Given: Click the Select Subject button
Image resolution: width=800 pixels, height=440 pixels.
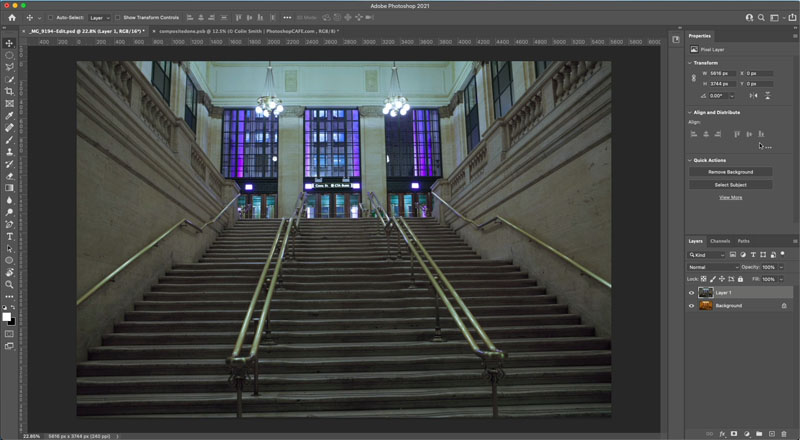Looking at the screenshot, I should coord(730,185).
